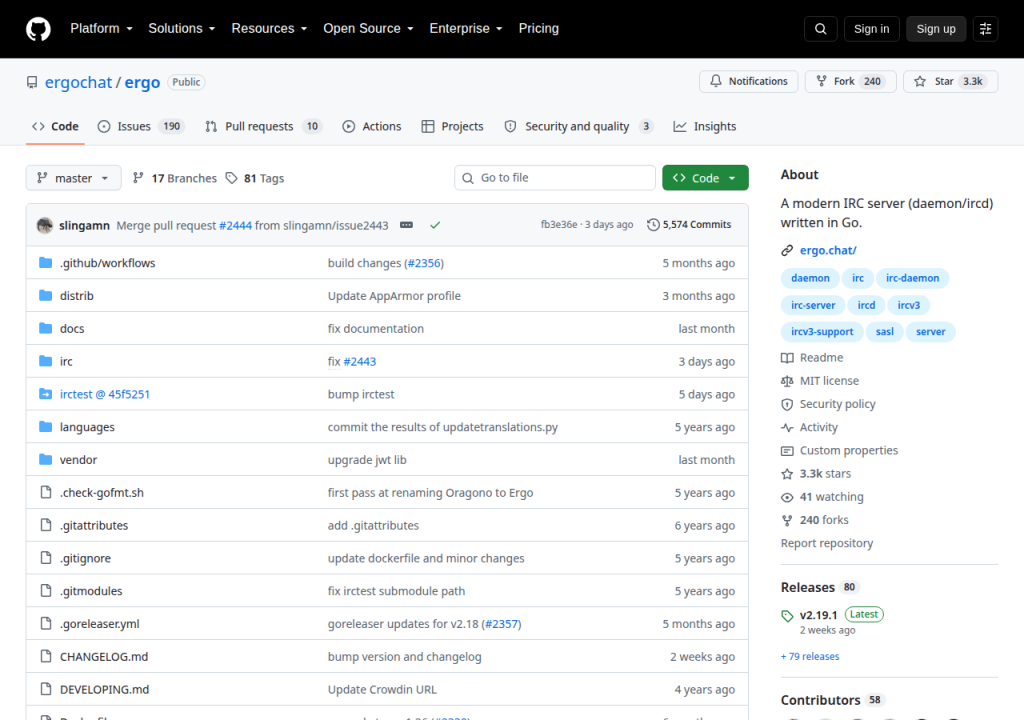Open .goreleaser.yml file

[x=99, y=624]
